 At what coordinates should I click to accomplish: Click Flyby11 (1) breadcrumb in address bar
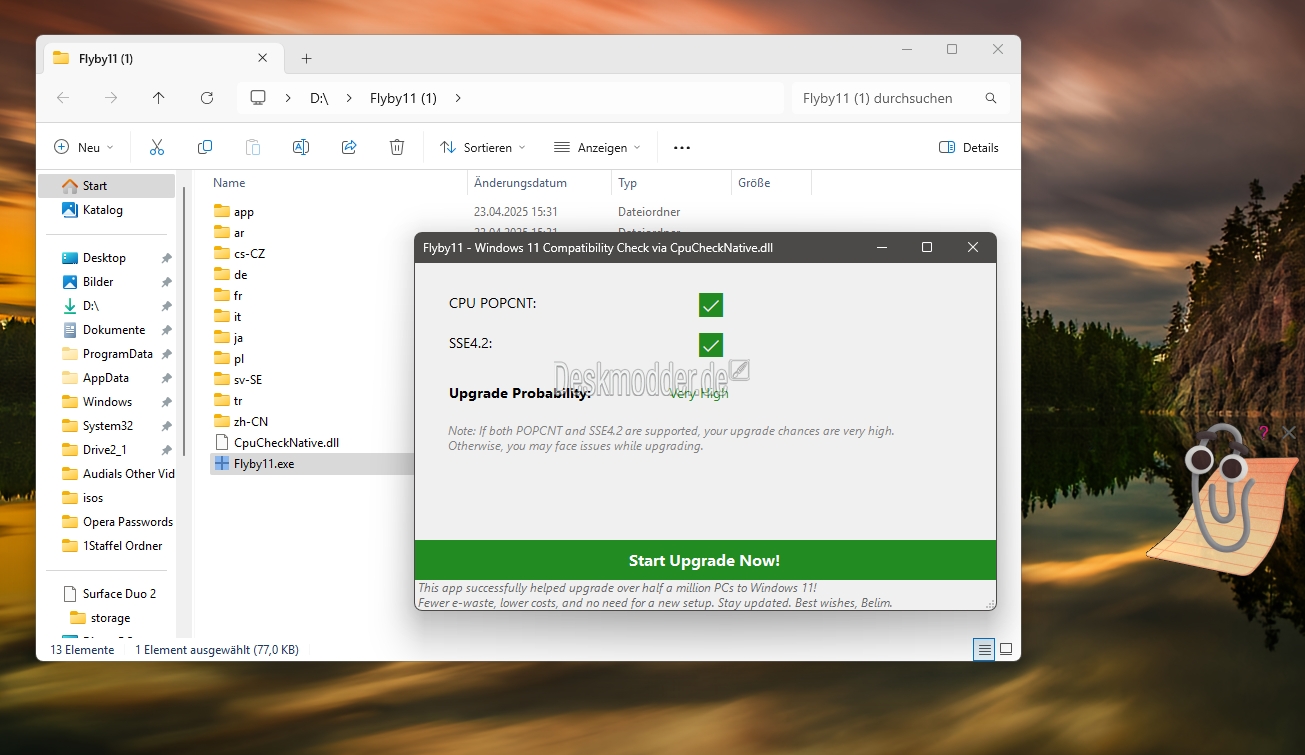pos(403,98)
